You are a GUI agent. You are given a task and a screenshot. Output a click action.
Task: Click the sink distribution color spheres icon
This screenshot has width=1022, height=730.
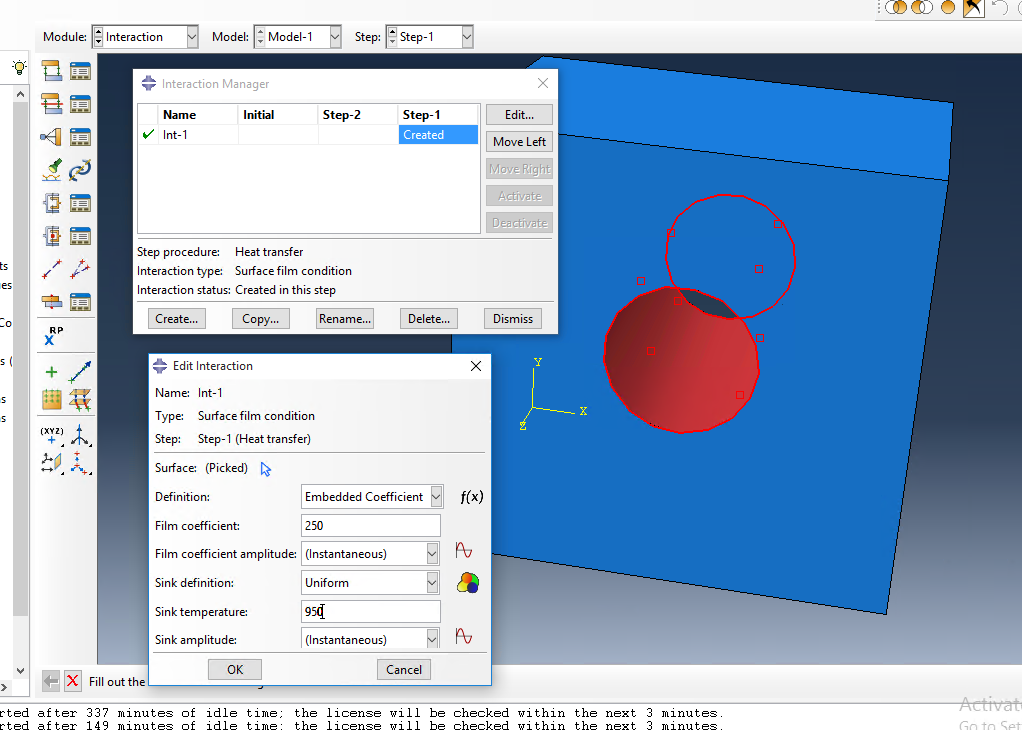pyautogui.click(x=468, y=582)
